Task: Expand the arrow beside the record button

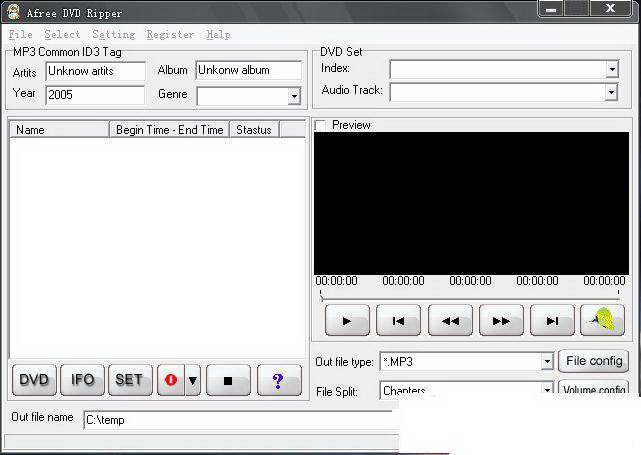Action: point(193,380)
